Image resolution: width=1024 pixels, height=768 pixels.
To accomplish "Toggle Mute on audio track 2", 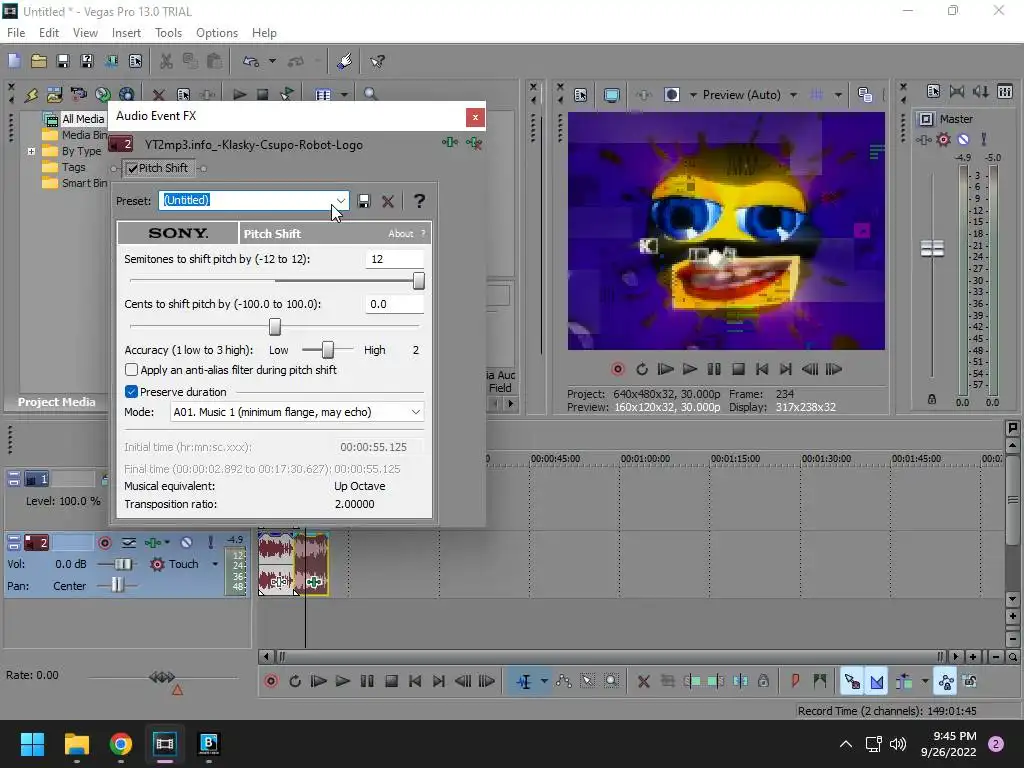I will click(187, 543).
